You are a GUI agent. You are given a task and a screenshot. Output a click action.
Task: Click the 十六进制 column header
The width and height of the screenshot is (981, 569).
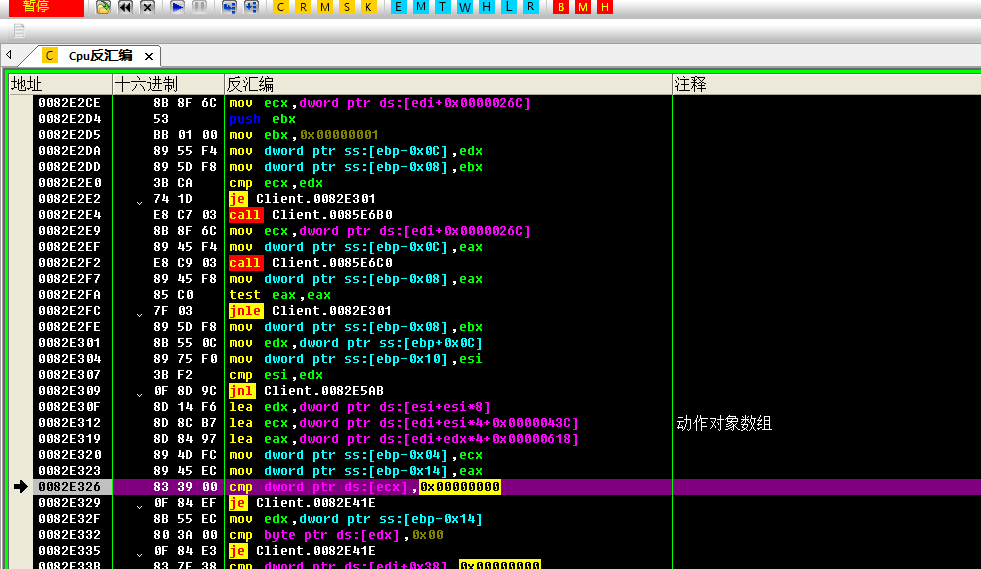coord(168,85)
